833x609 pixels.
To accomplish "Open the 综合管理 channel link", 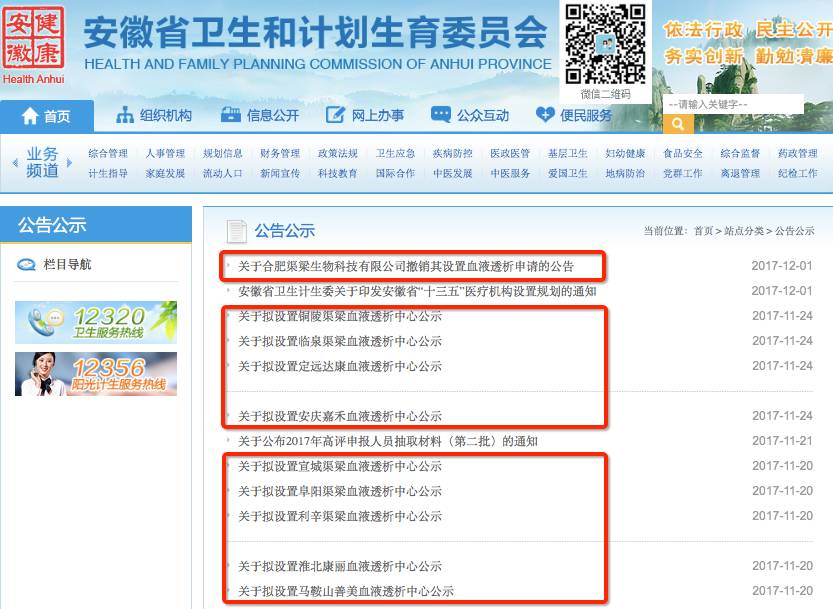I will pyautogui.click(x=108, y=154).
